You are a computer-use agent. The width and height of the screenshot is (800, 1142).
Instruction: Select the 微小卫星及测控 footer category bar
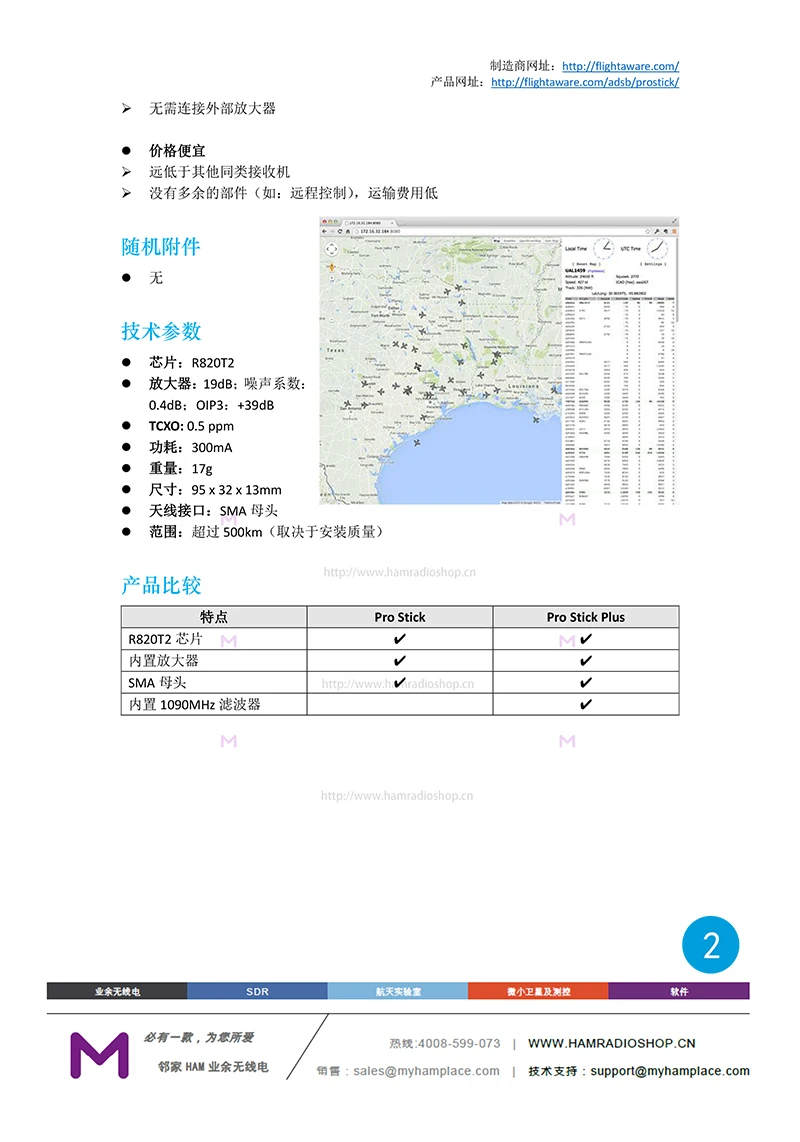point(538,991)
